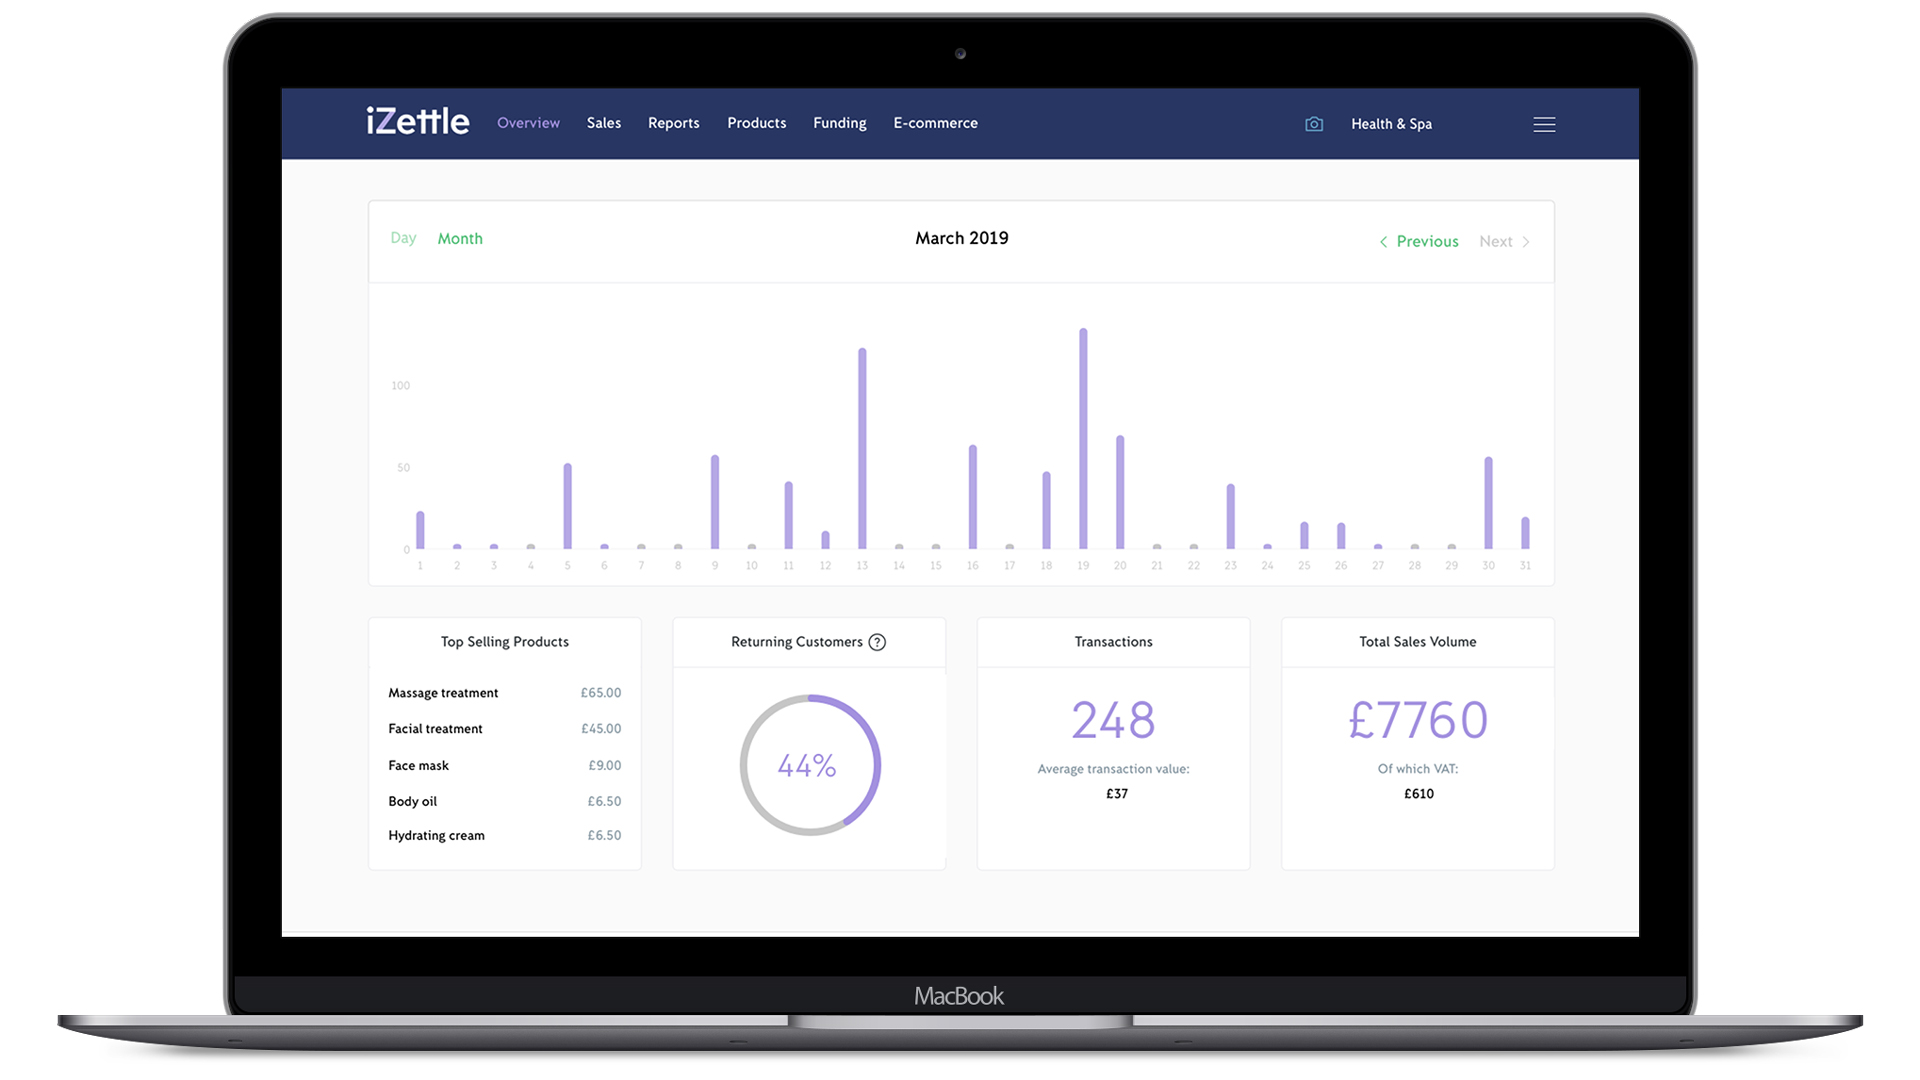The width and height of the screenshot is (1920, 1080).
Task: Expand the Sales navigation section
Action: point(603,123)
